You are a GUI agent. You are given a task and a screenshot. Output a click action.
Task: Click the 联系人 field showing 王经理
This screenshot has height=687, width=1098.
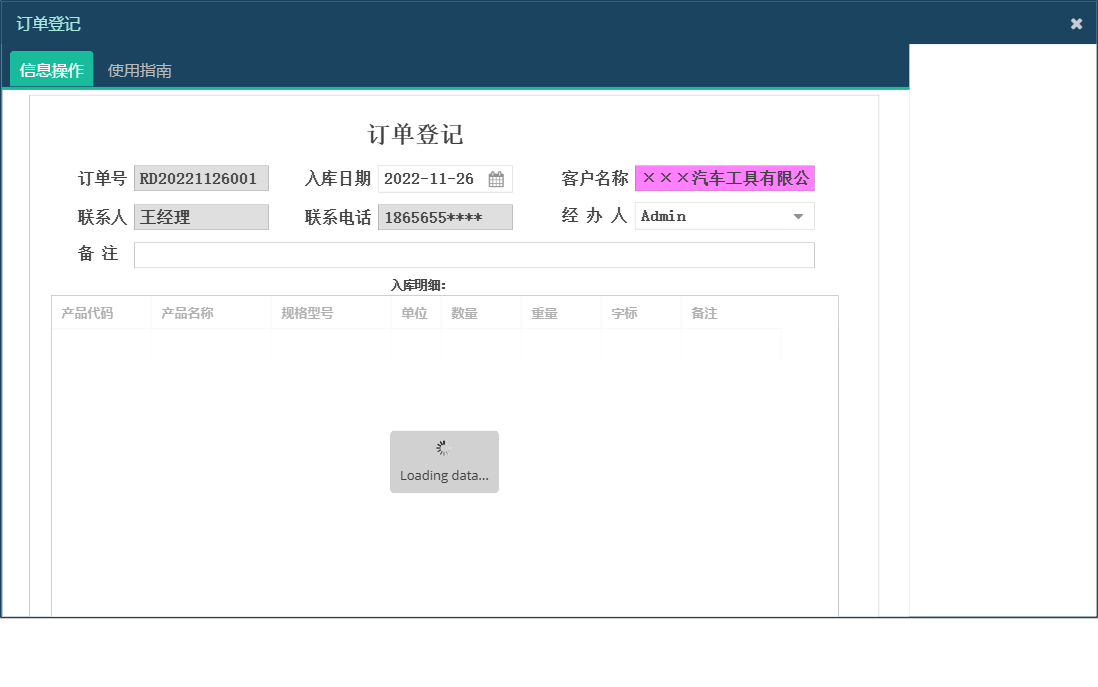click(x=201, y=216)
